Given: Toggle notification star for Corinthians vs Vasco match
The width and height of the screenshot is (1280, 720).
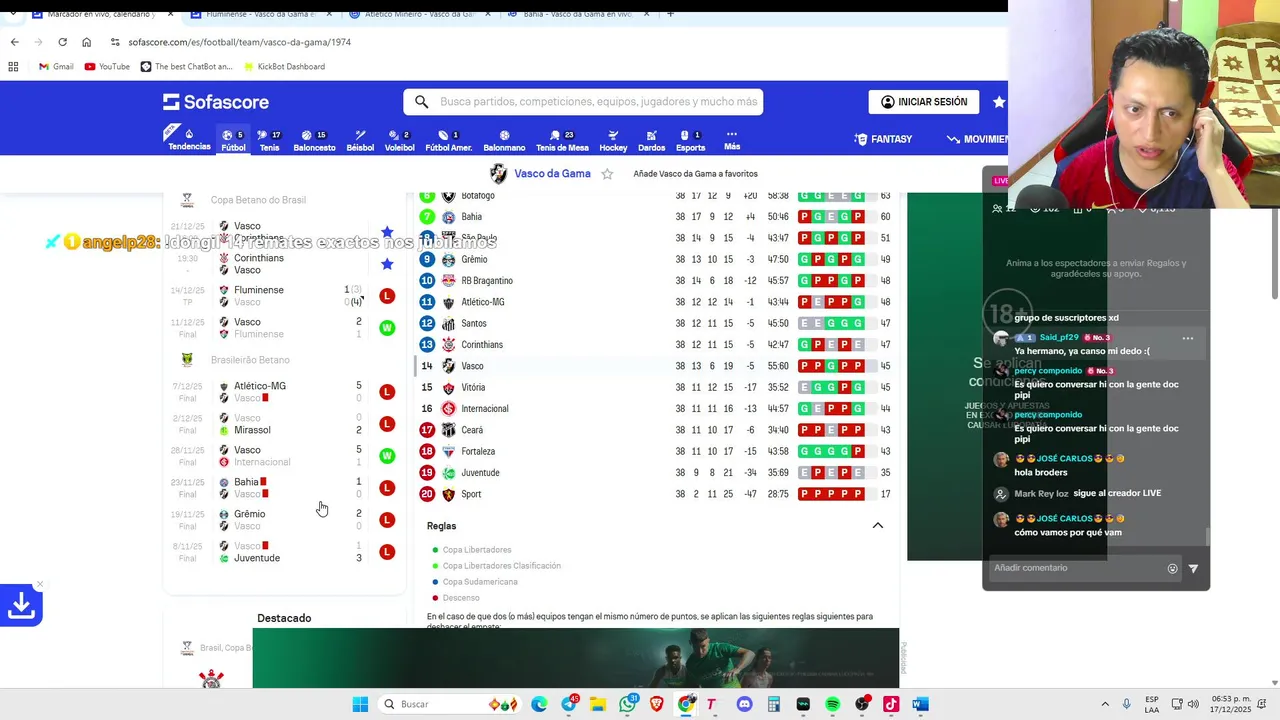Looking at the screenshot, I should [x=387, y=264].
